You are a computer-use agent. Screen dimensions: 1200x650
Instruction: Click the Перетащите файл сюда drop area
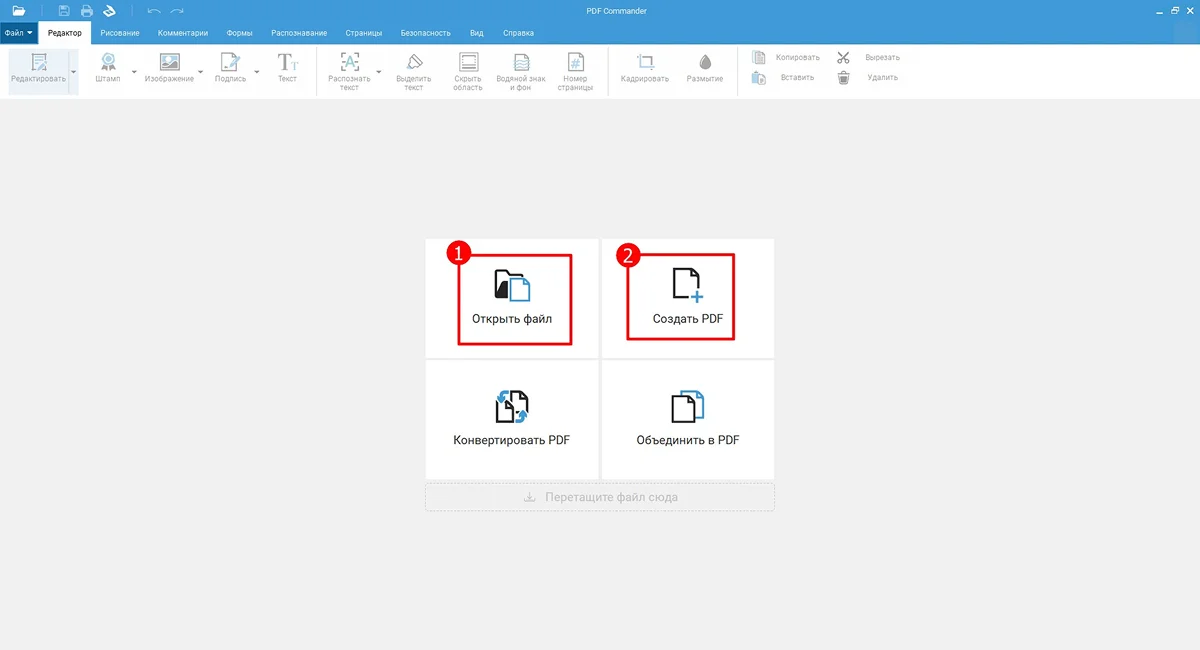point(600,497)
